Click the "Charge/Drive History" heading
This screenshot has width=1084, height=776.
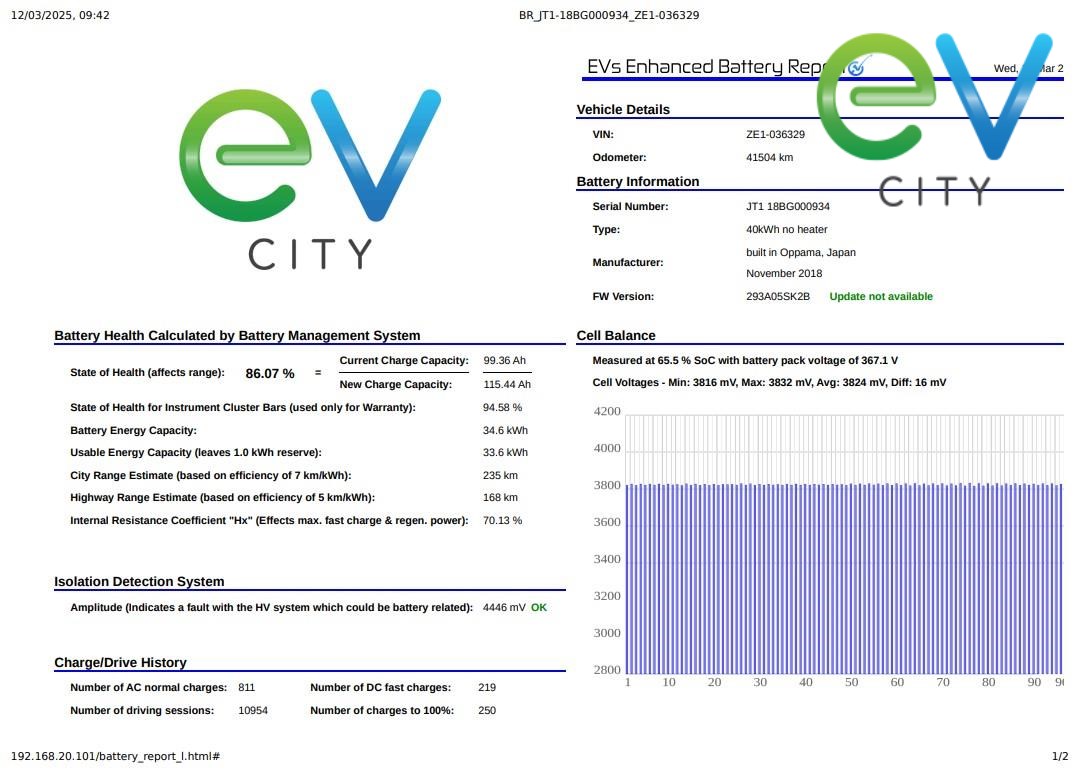pos(120,663)
